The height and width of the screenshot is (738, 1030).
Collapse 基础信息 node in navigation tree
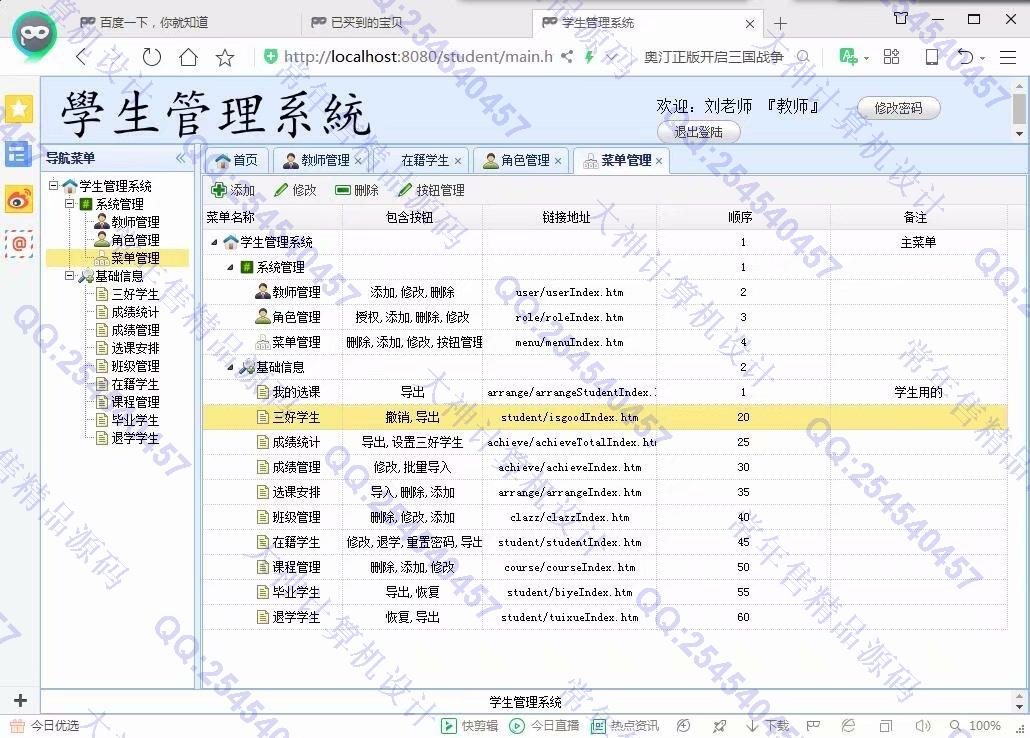69,276
